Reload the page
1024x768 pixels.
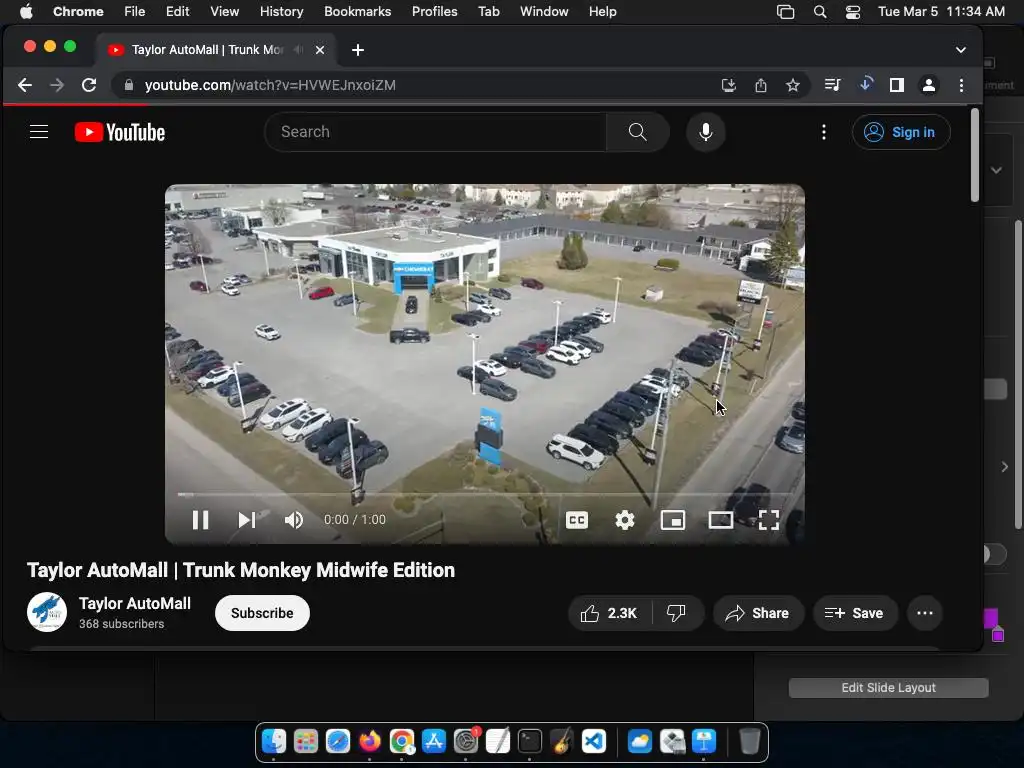click(89, 85)
